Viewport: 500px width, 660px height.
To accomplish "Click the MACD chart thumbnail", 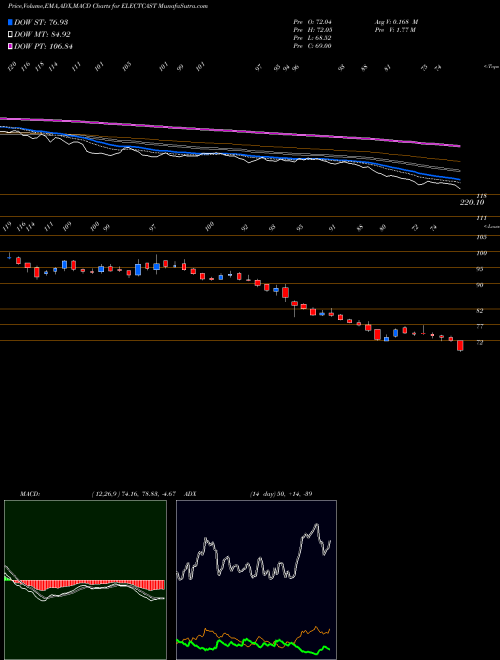I will tap(85, 580).
